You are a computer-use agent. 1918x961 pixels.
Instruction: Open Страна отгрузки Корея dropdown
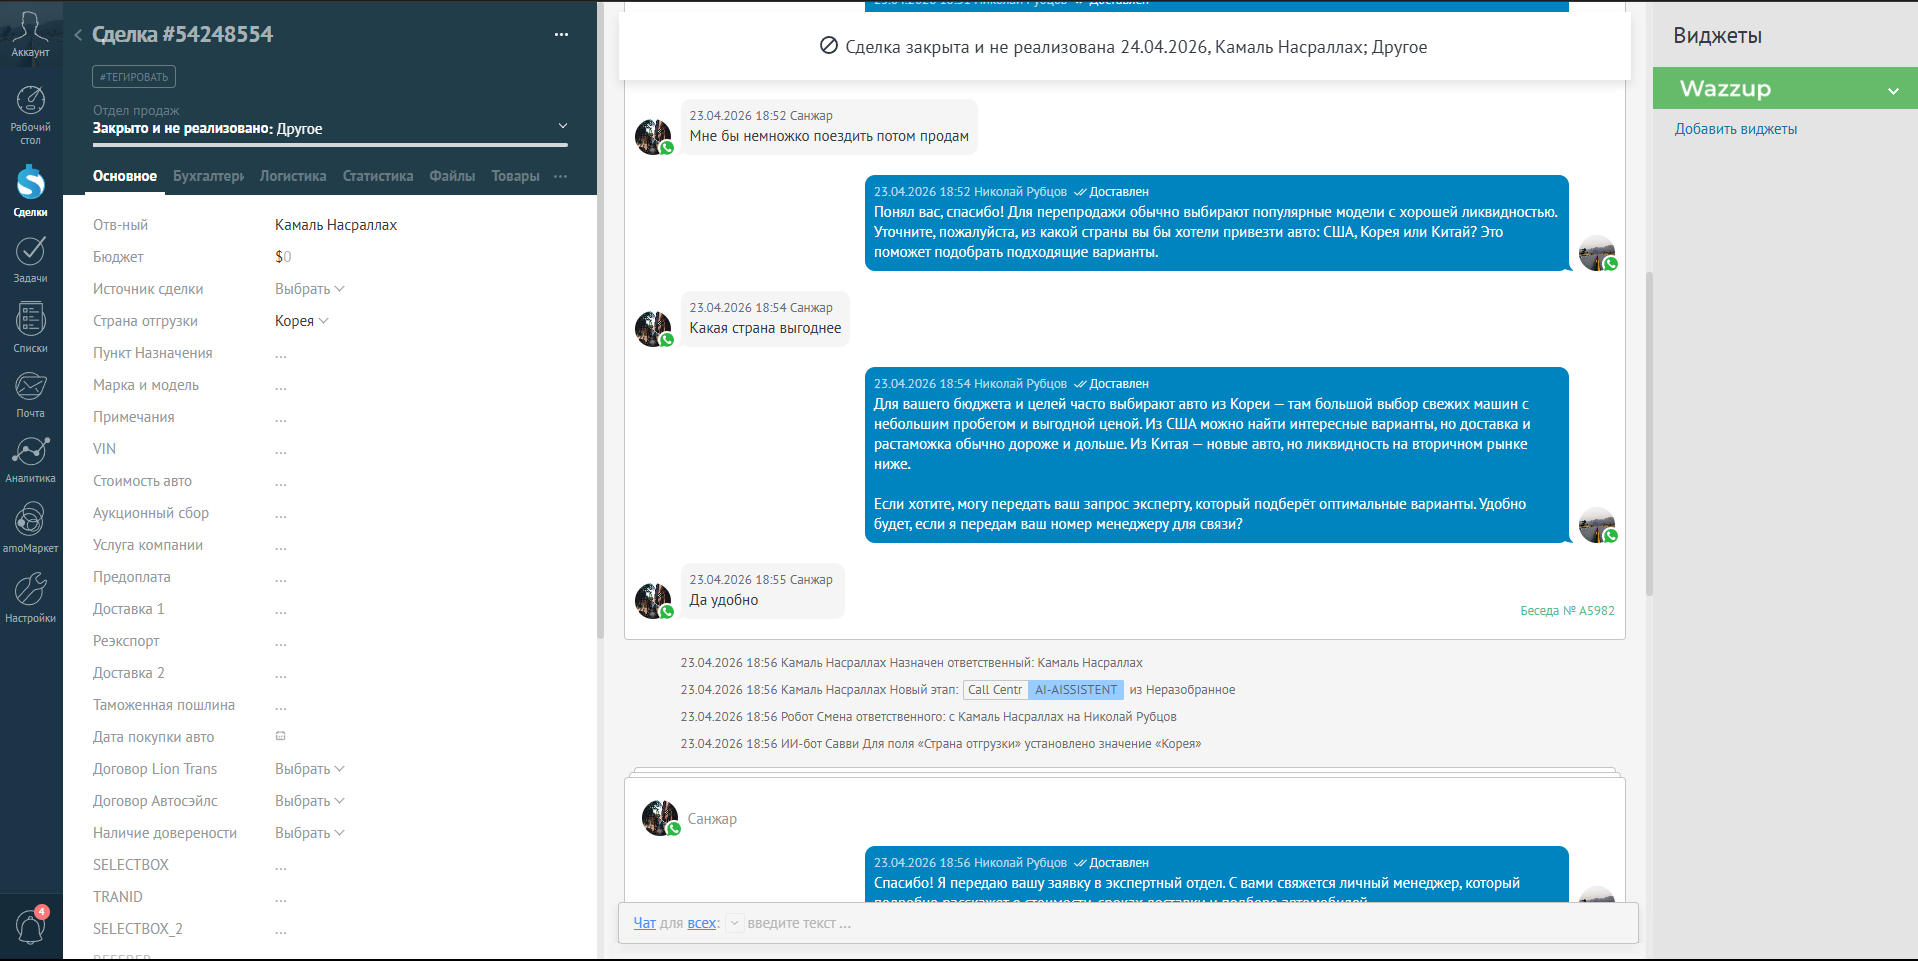302,321
